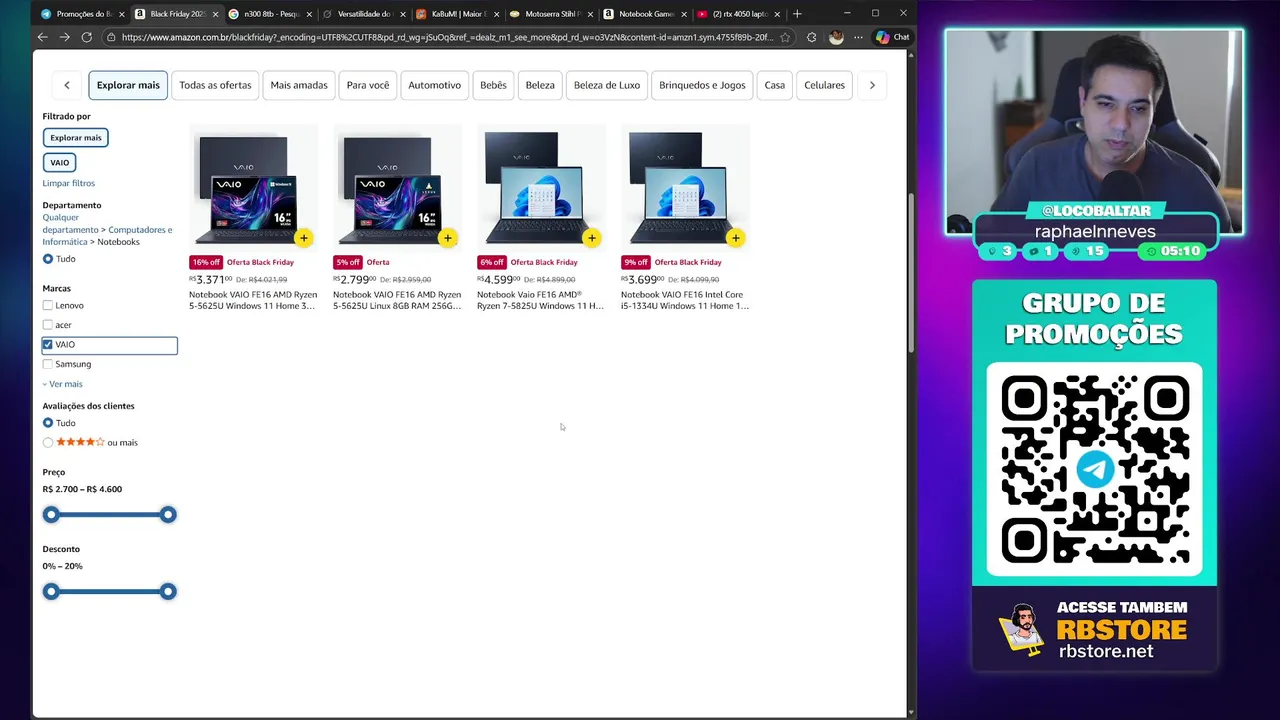Screen dimensions: 1280x720
Task: Check the Lenovo brand checkbox
Action: [48, 305]
